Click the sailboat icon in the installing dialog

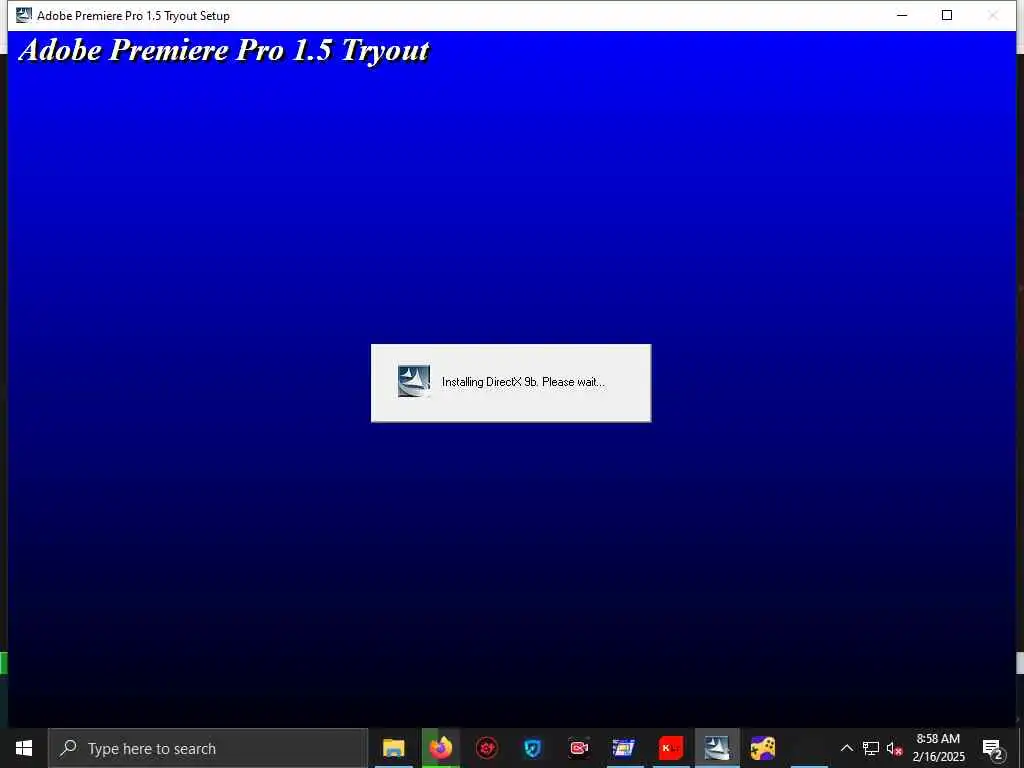(x=414, y=381)
